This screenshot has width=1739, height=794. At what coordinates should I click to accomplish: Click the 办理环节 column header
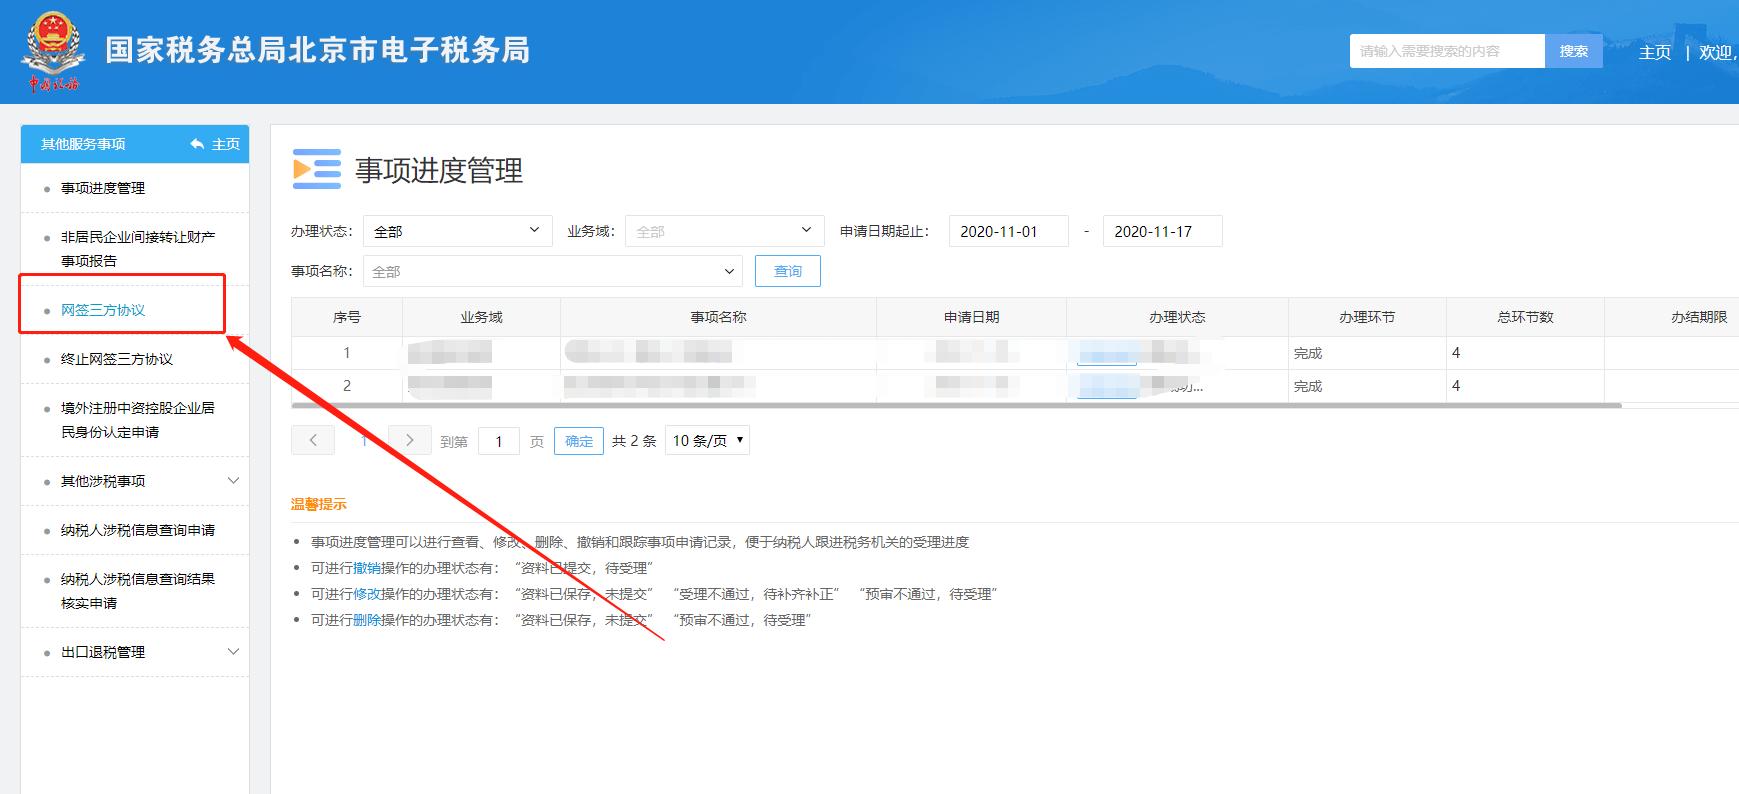point(1367,317)
